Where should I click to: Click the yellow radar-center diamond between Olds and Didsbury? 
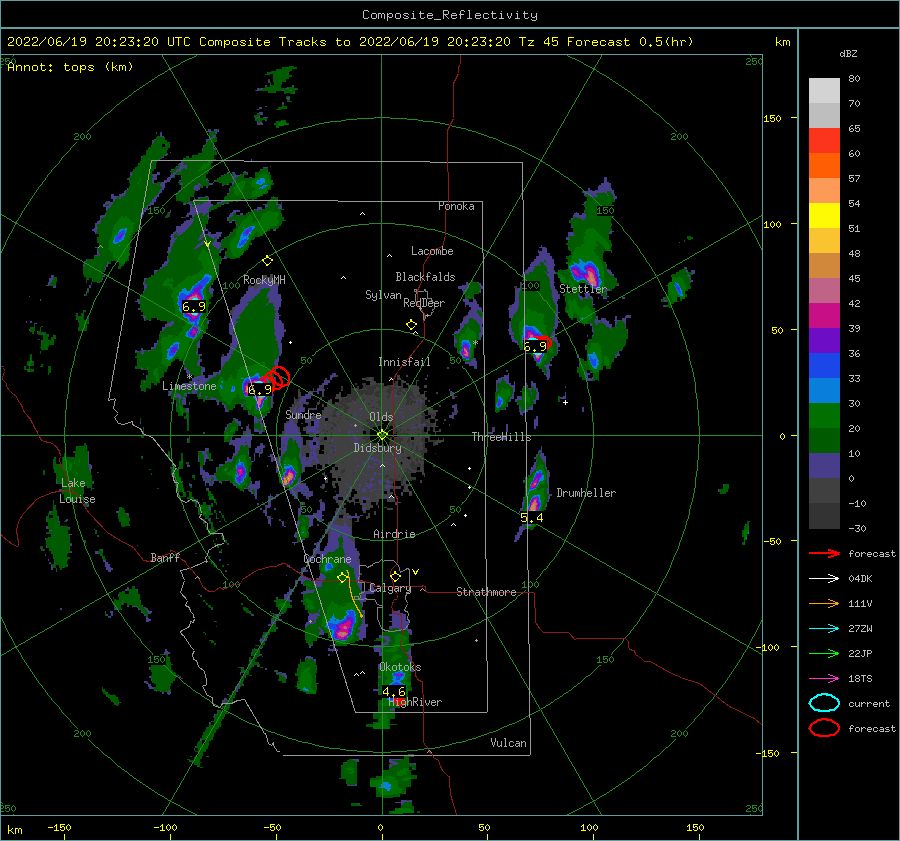coord(382,435)
